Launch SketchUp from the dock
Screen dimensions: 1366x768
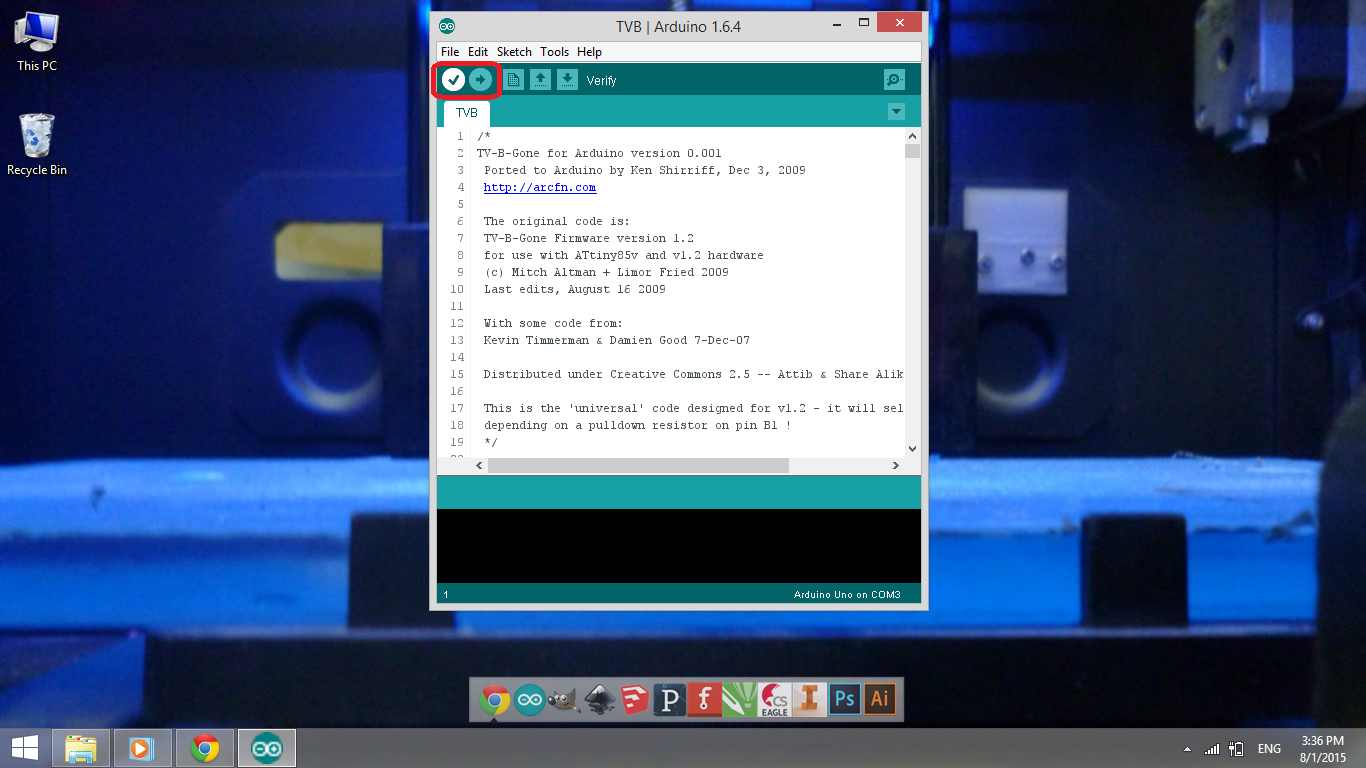pyautogui.click(x=634, y=699)
